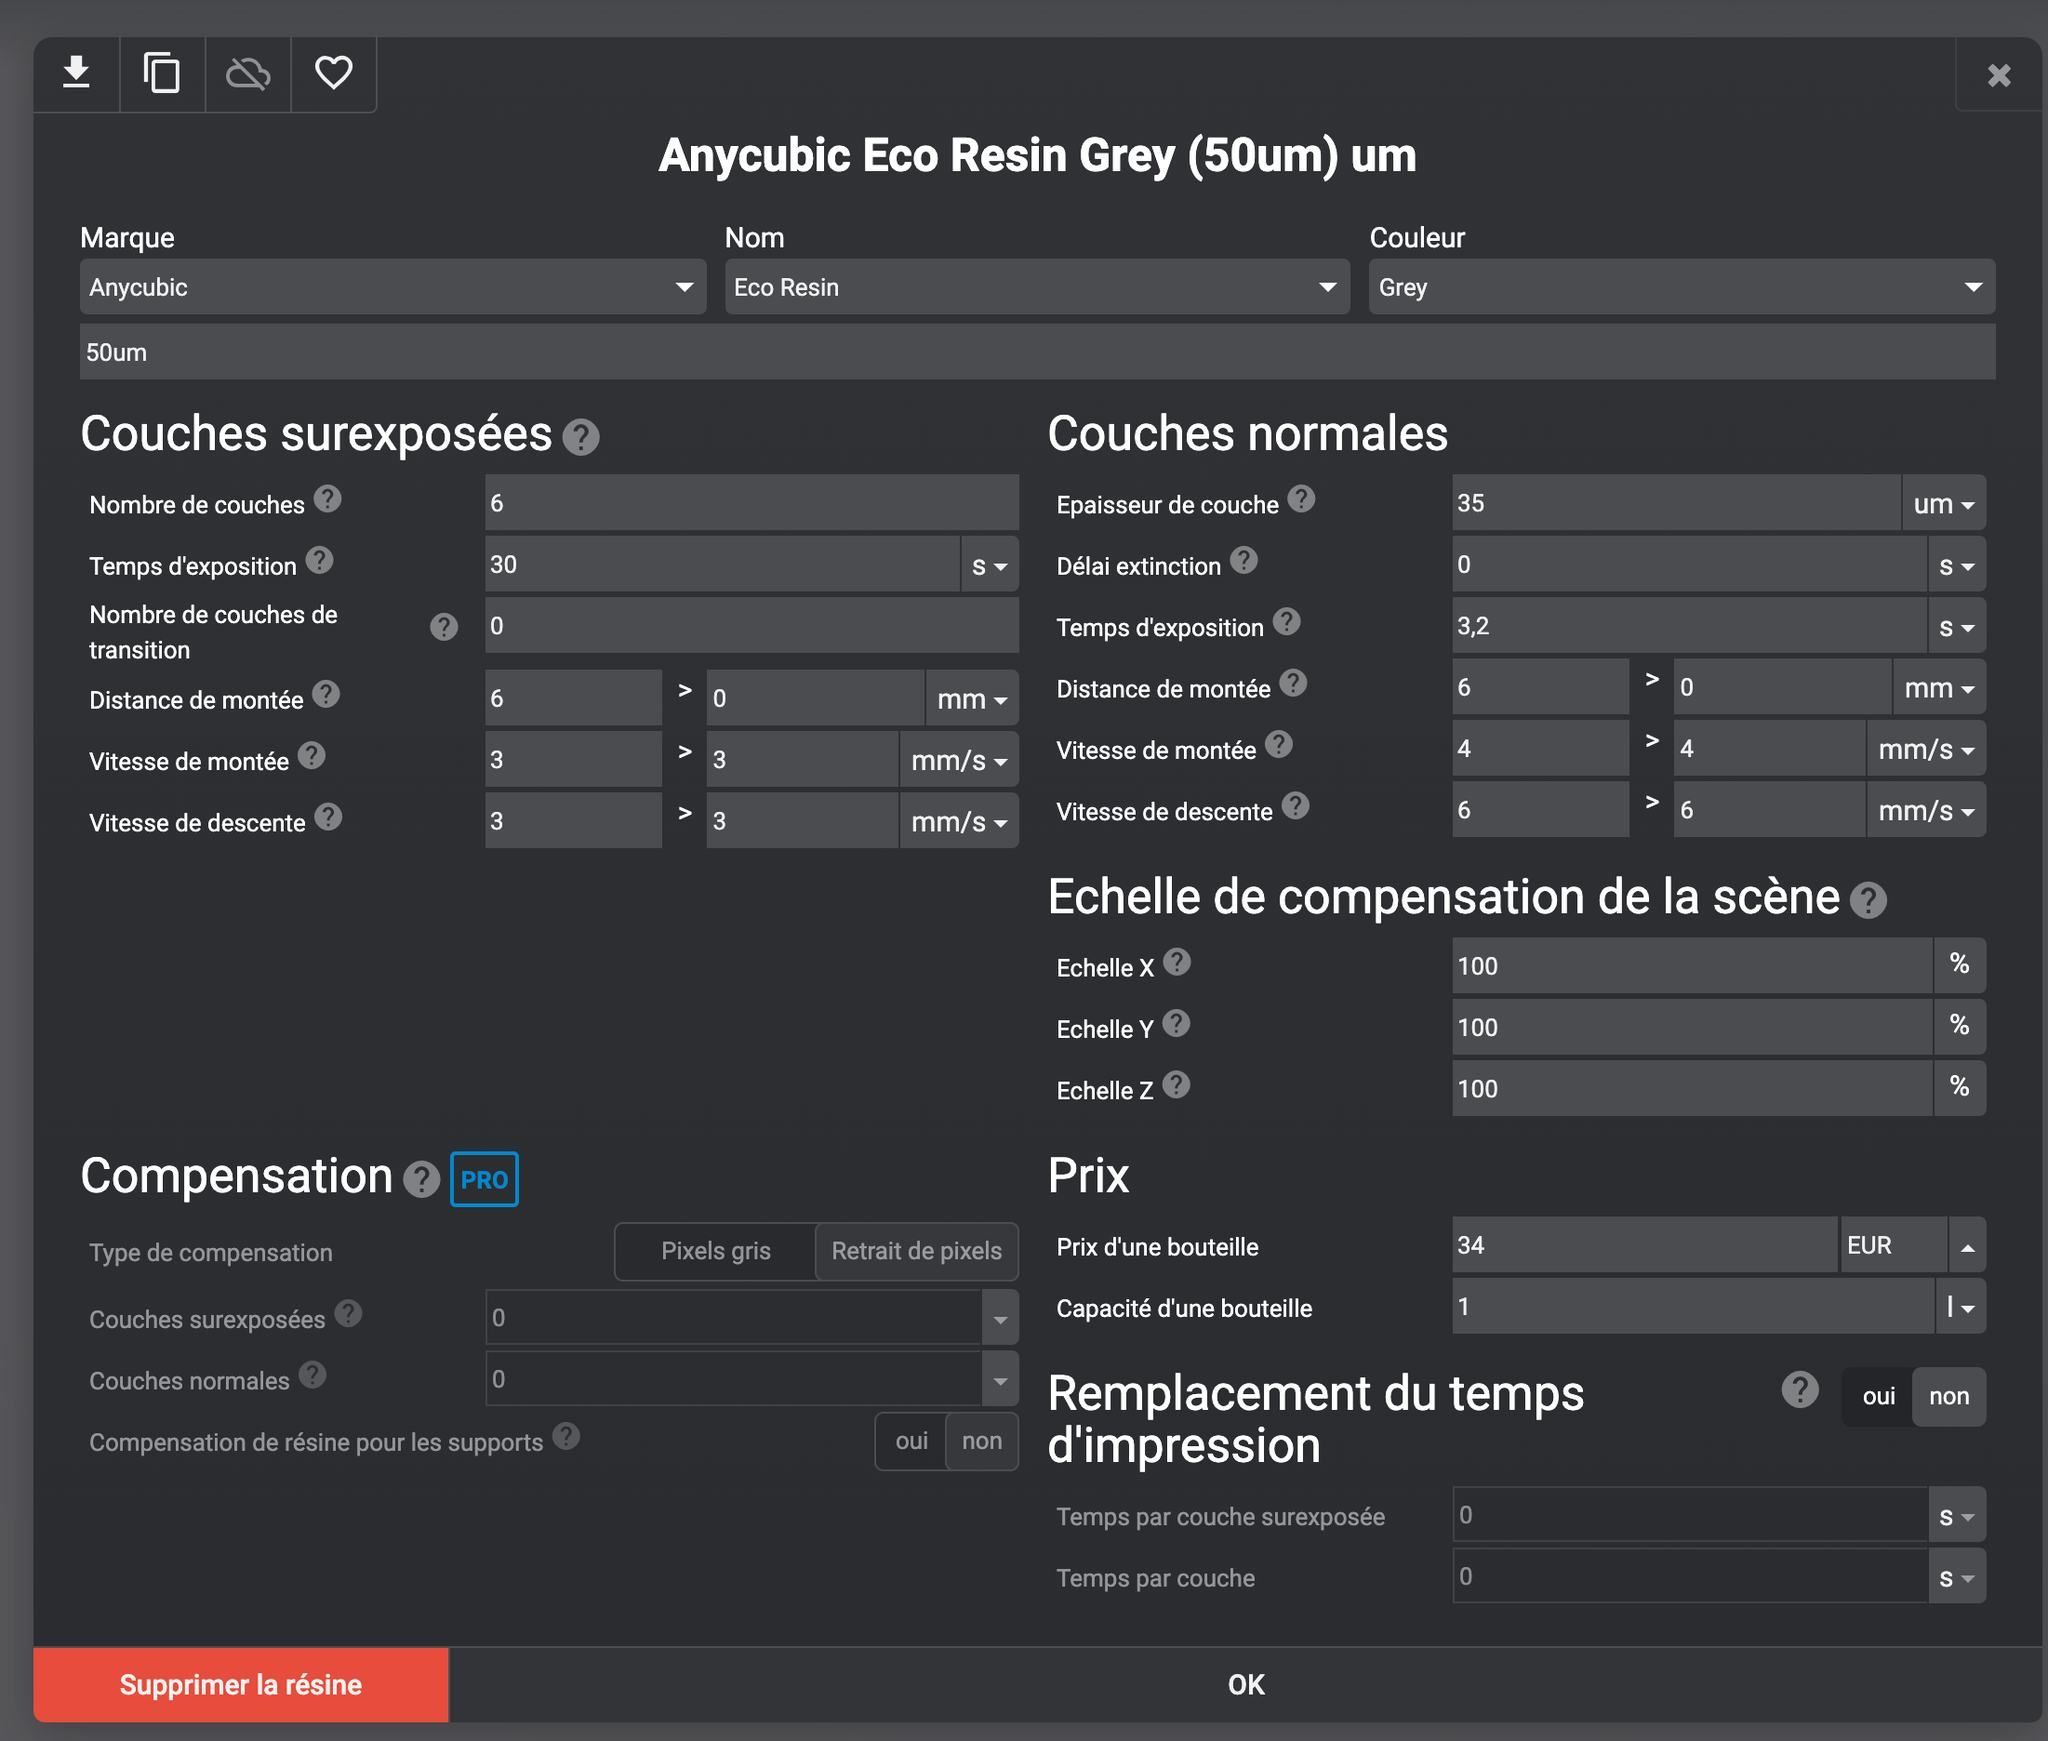Open mm/s unit dropdown for overexposed Vitesse de montée
This screenshot has height=1741, width=2048.
pos(959,760)
